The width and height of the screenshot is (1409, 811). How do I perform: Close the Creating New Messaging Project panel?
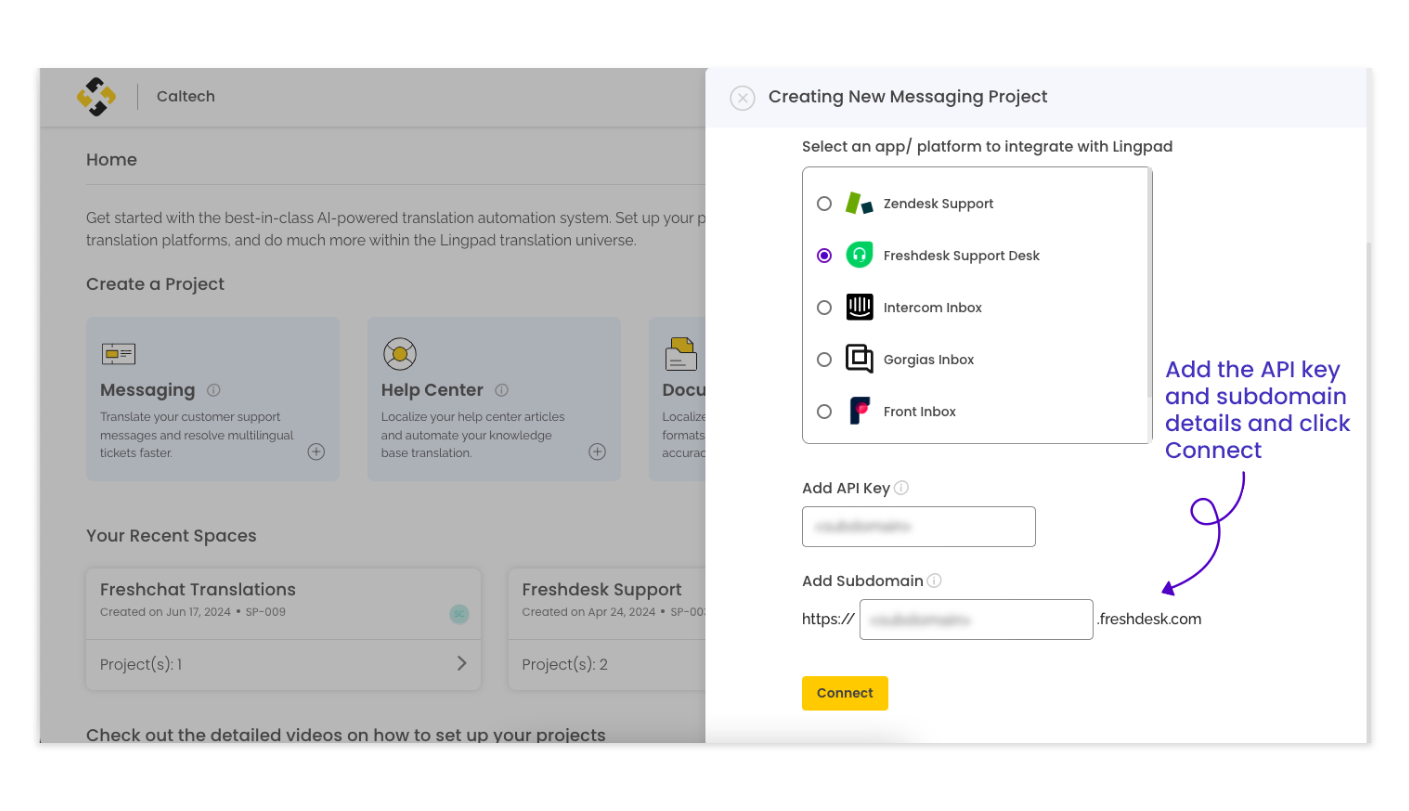pyautogui.click(x=742, y=98)
